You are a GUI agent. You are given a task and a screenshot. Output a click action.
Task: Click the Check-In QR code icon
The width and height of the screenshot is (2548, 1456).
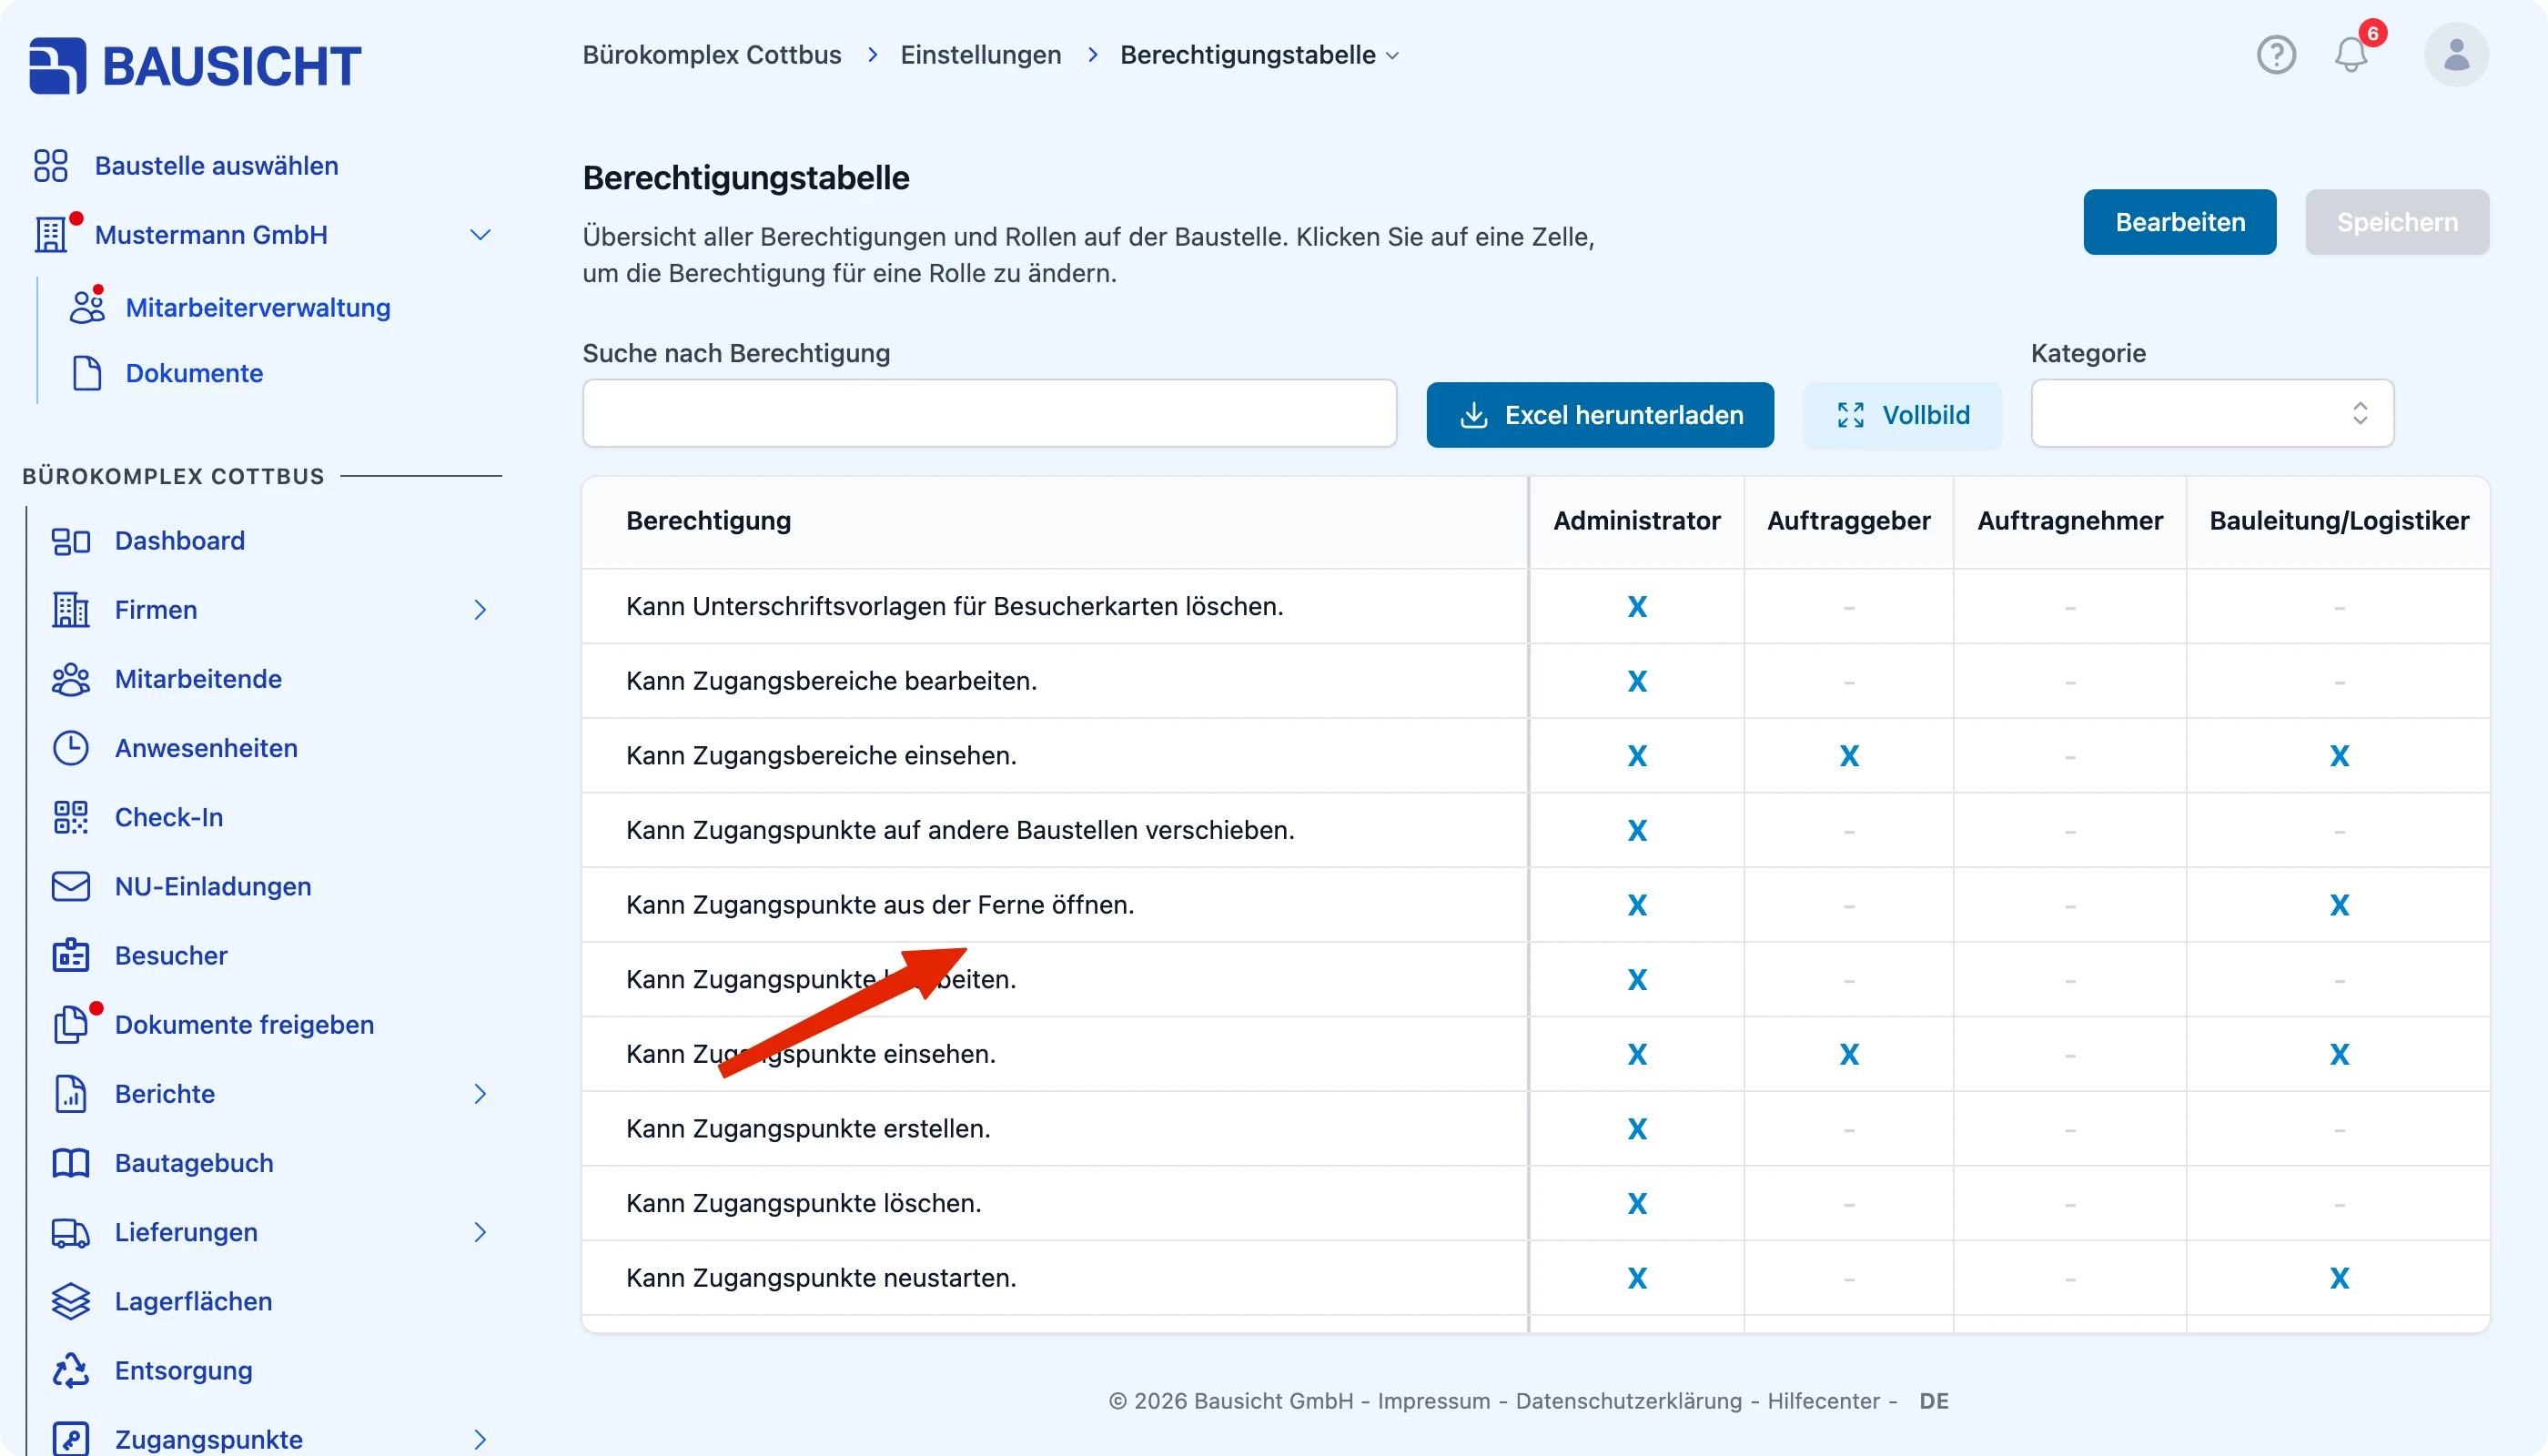(x=71, y=817)
